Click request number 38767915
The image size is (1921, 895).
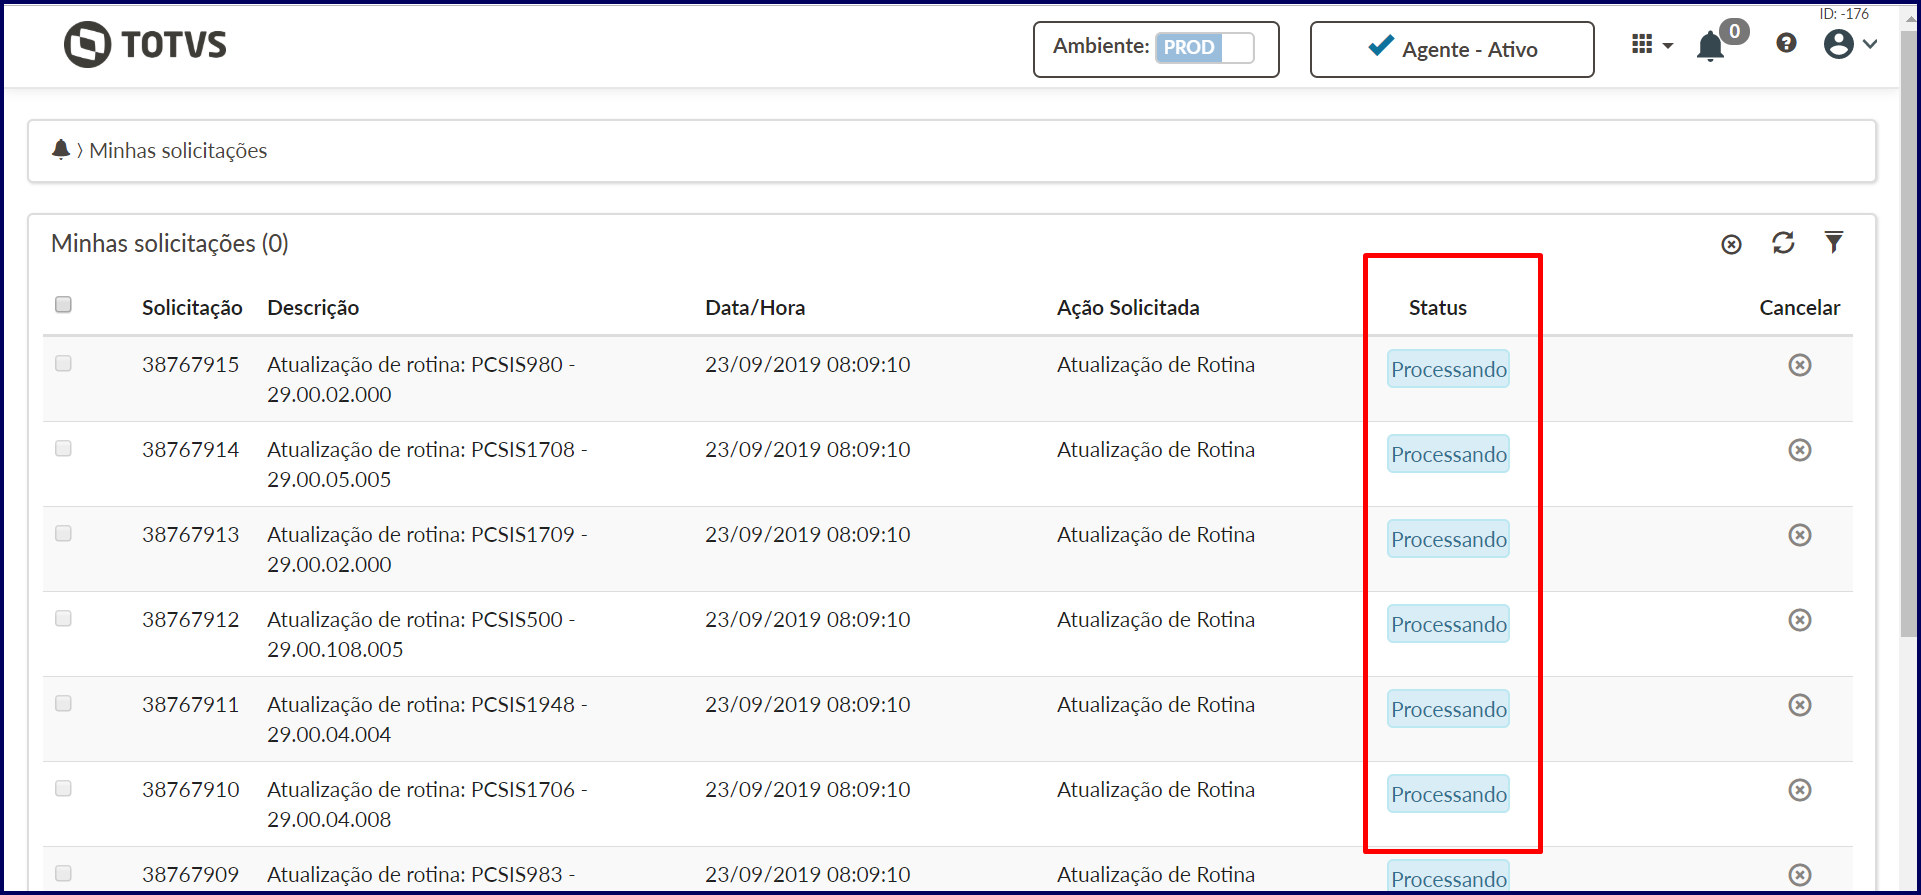pos(190,365)
